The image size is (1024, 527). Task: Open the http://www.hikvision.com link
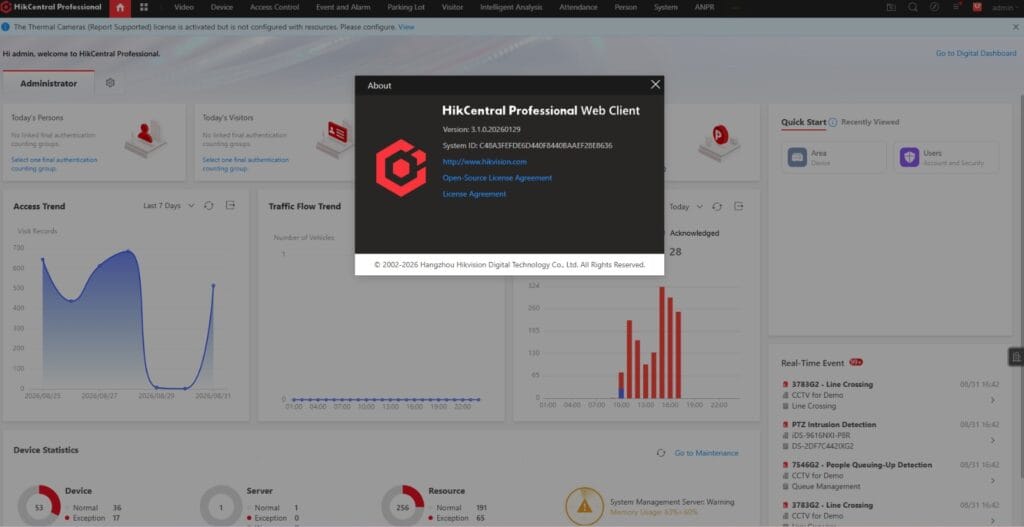(485, 162)
